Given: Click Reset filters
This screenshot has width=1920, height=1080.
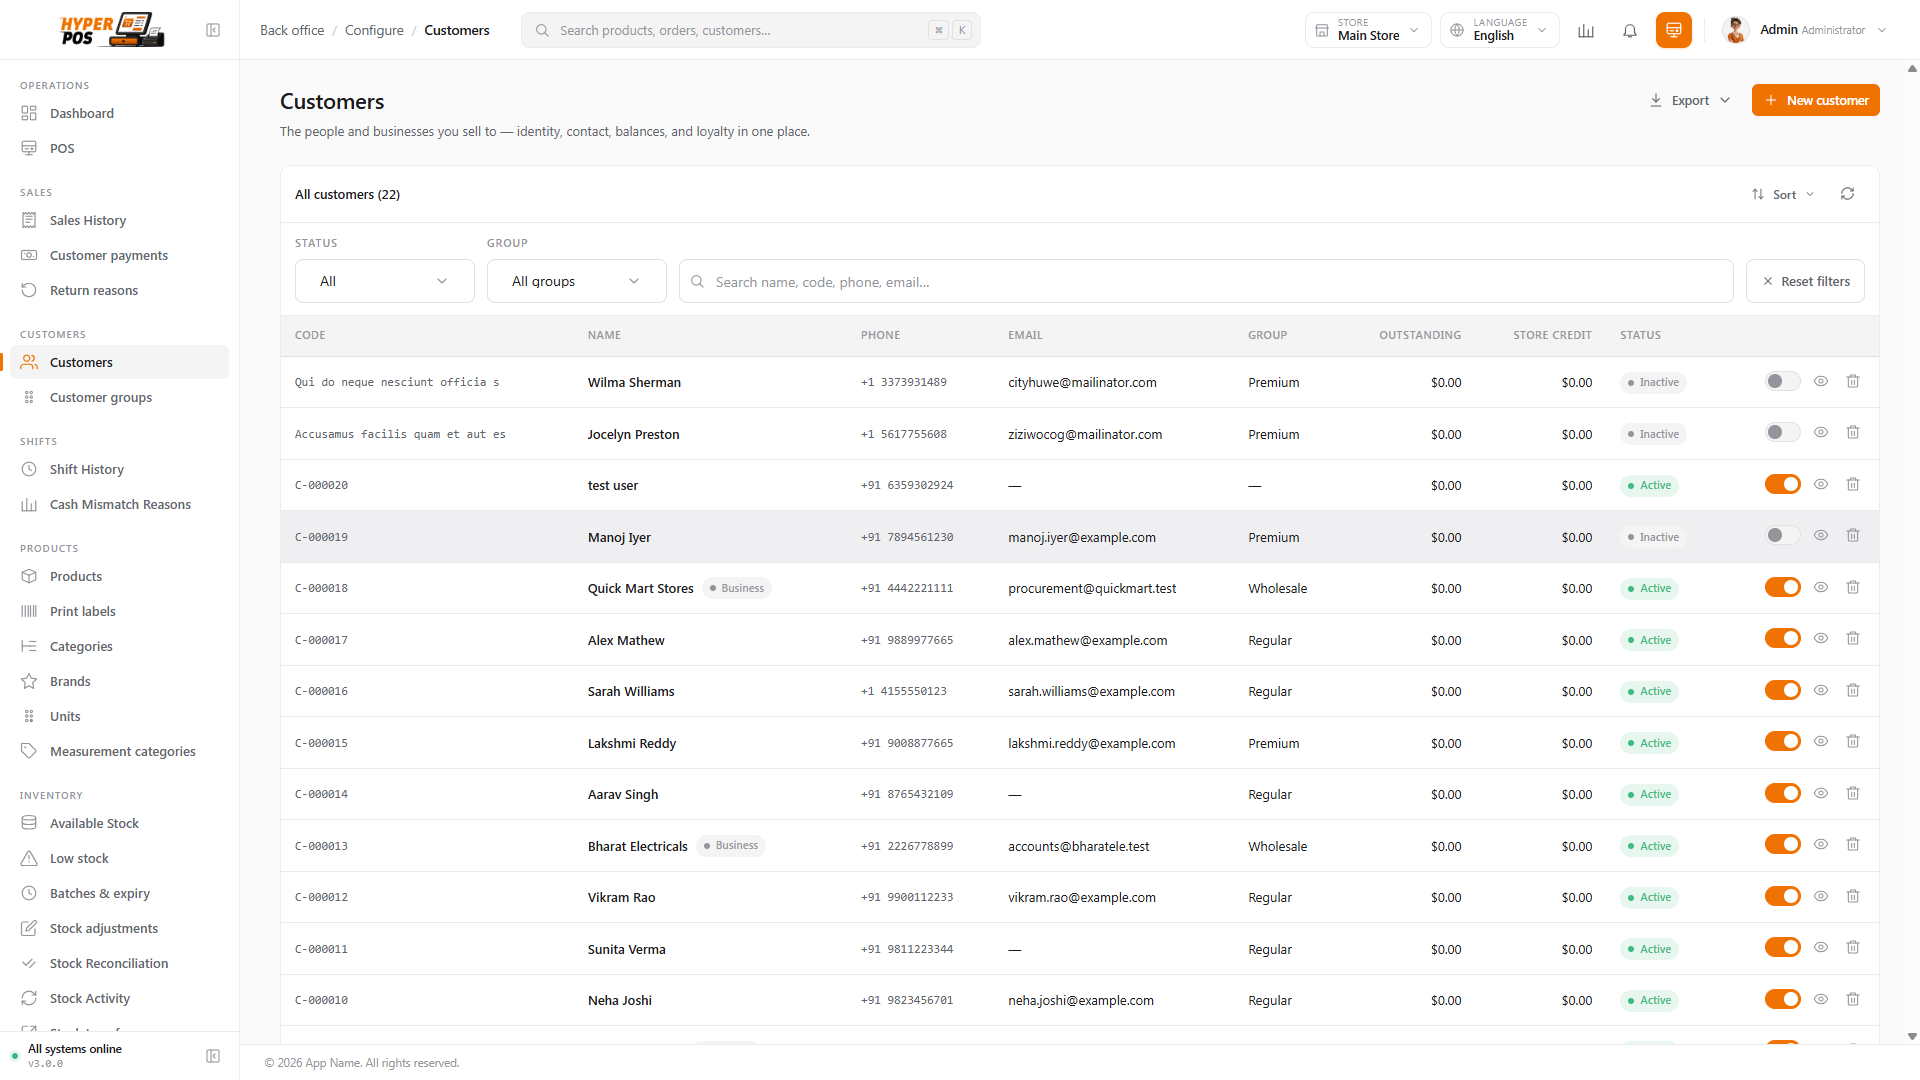Looking at the screenshot, I should 1805,281.
